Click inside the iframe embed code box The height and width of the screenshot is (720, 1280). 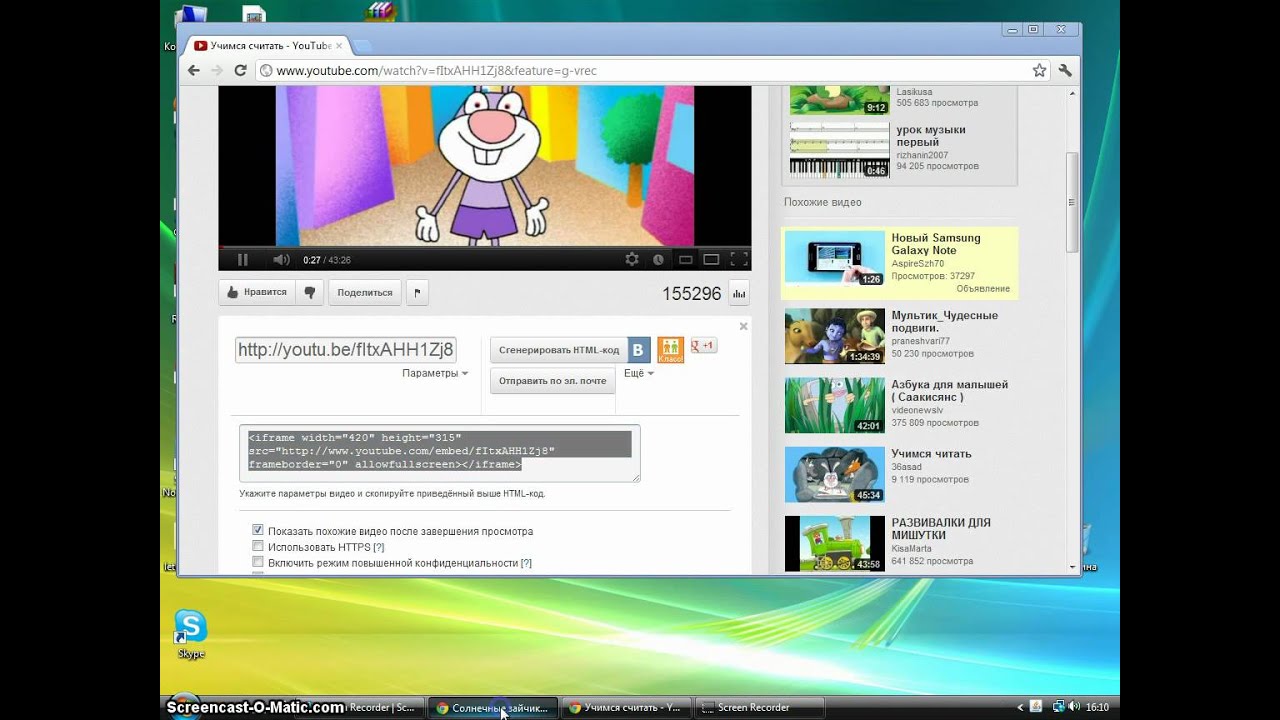point(440,453)
